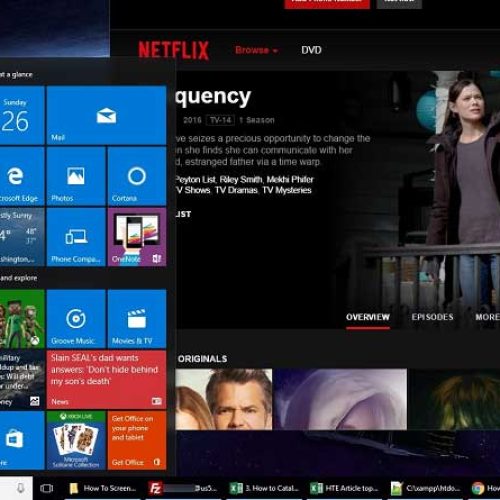Open the Get Office tile

(x=137, y=440)
